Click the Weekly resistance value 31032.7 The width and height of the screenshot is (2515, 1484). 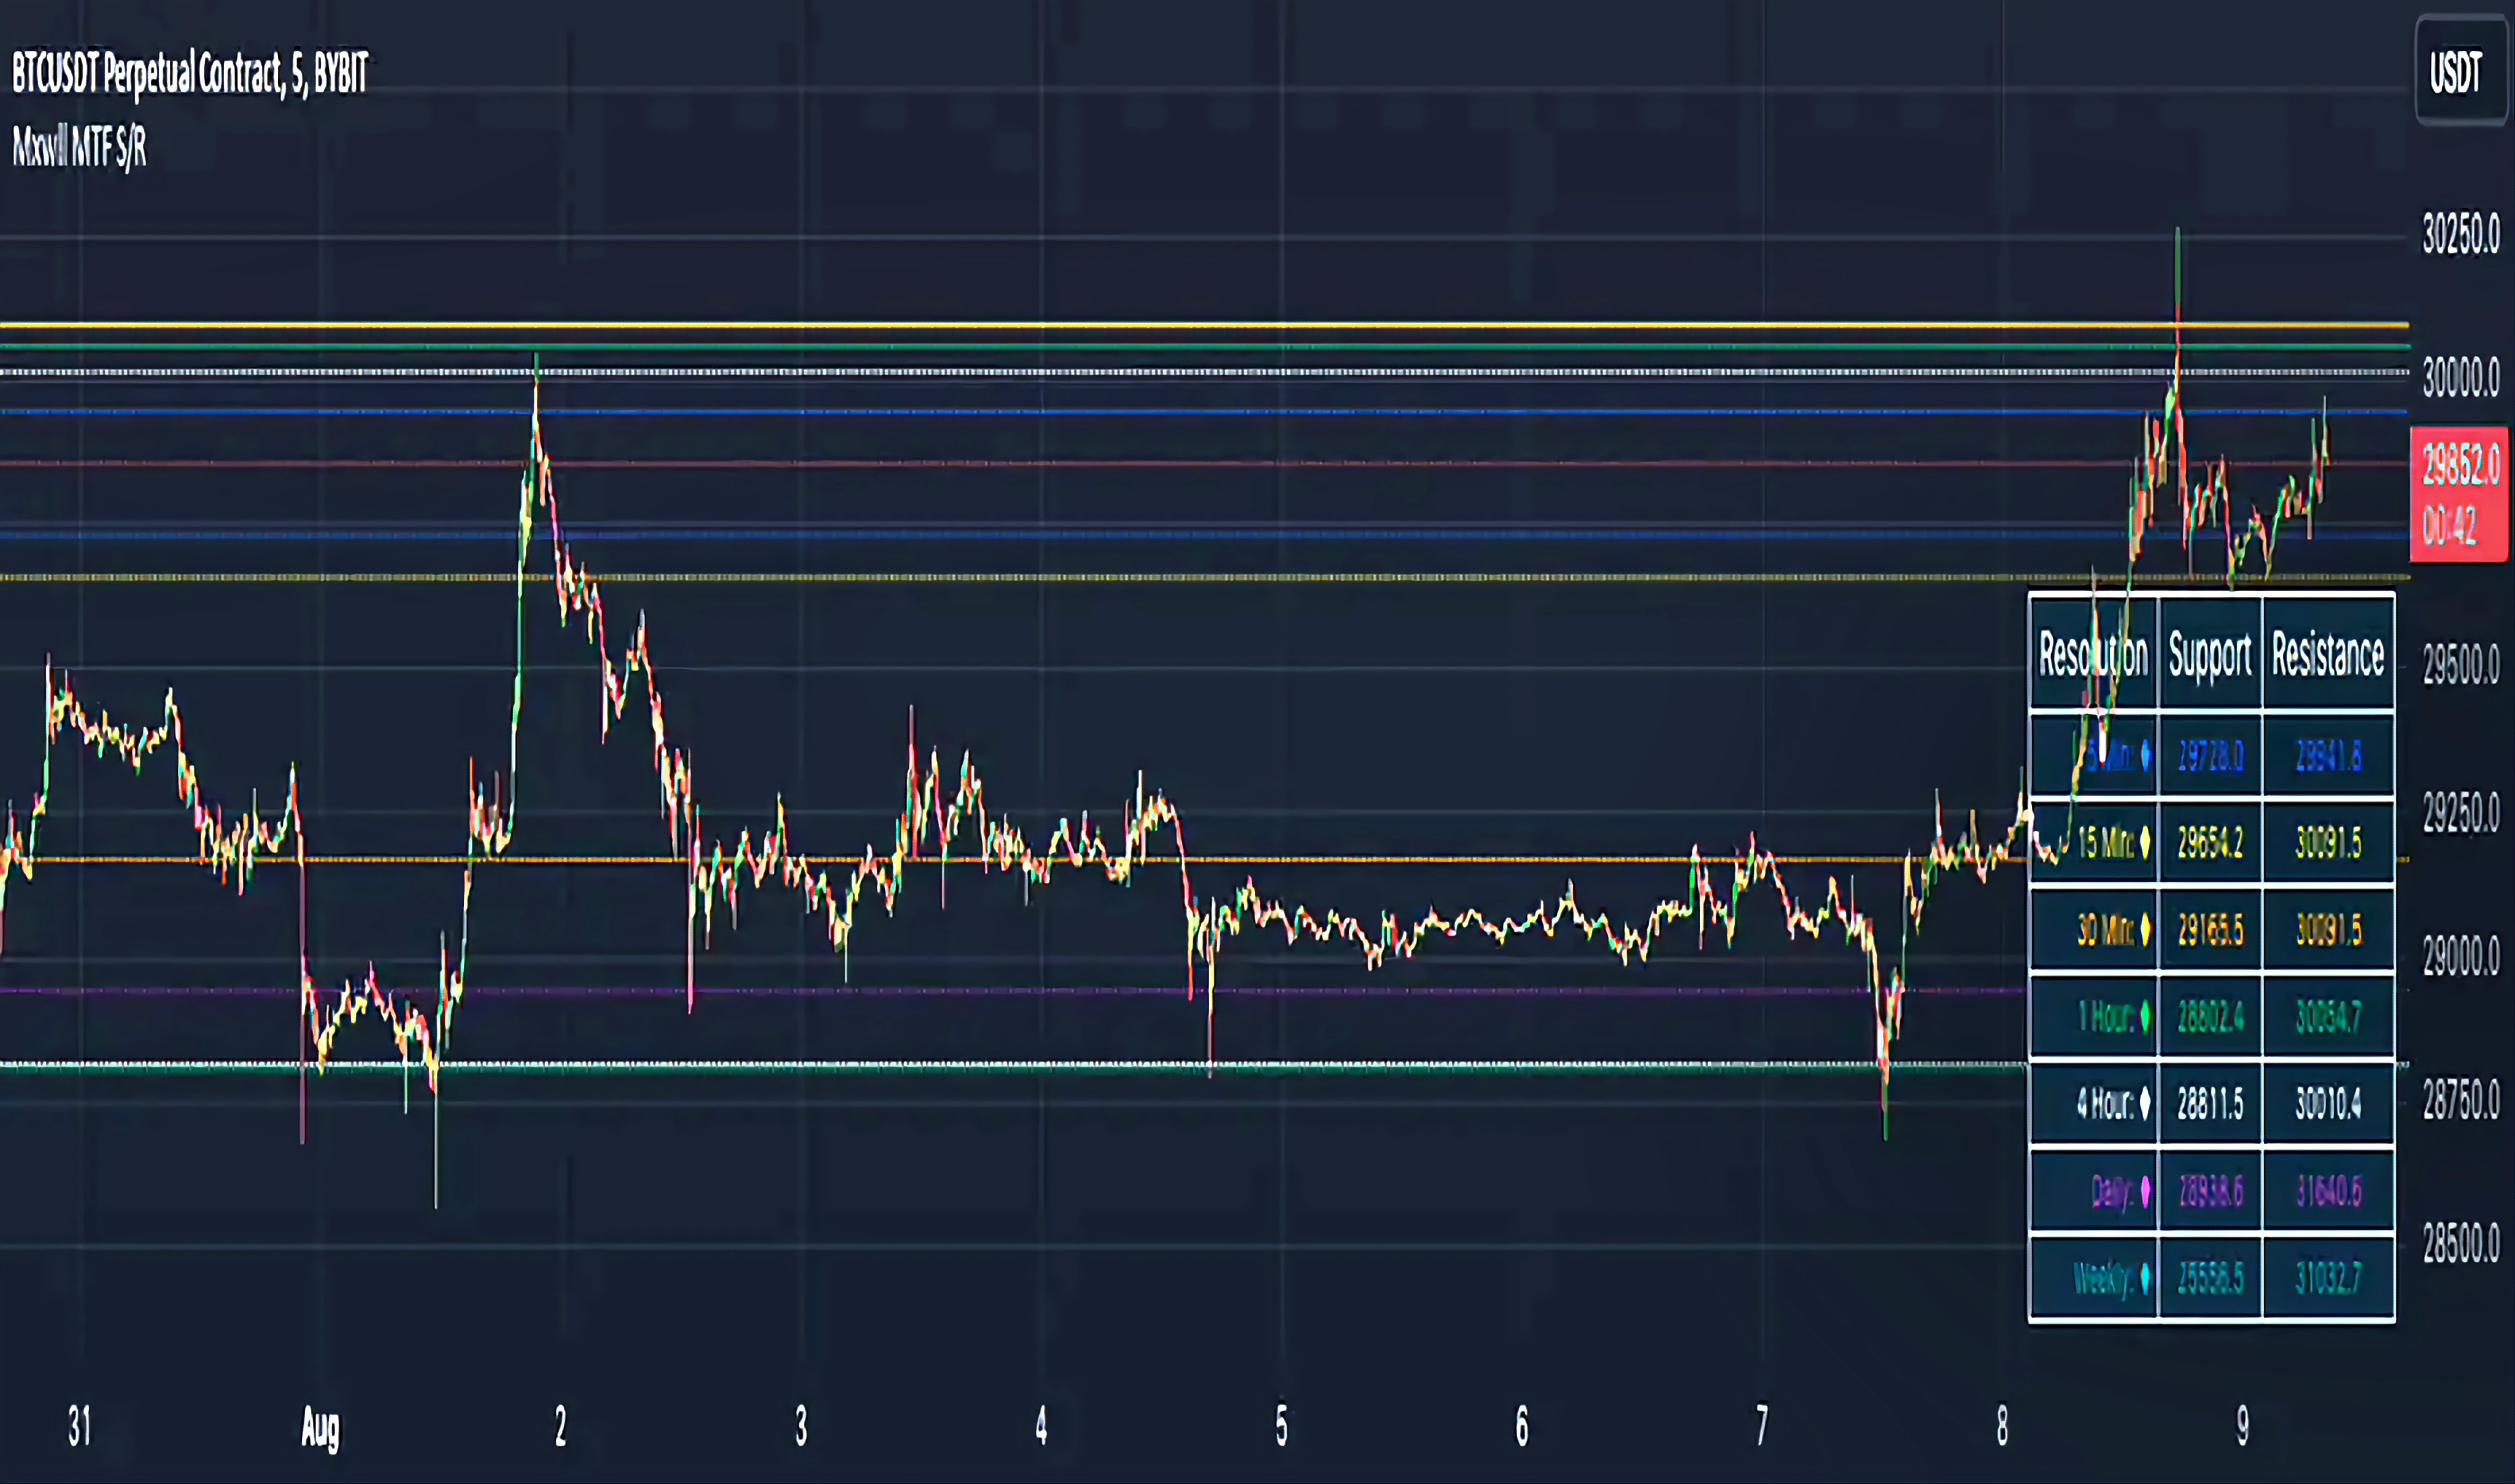[2328, 1278]
